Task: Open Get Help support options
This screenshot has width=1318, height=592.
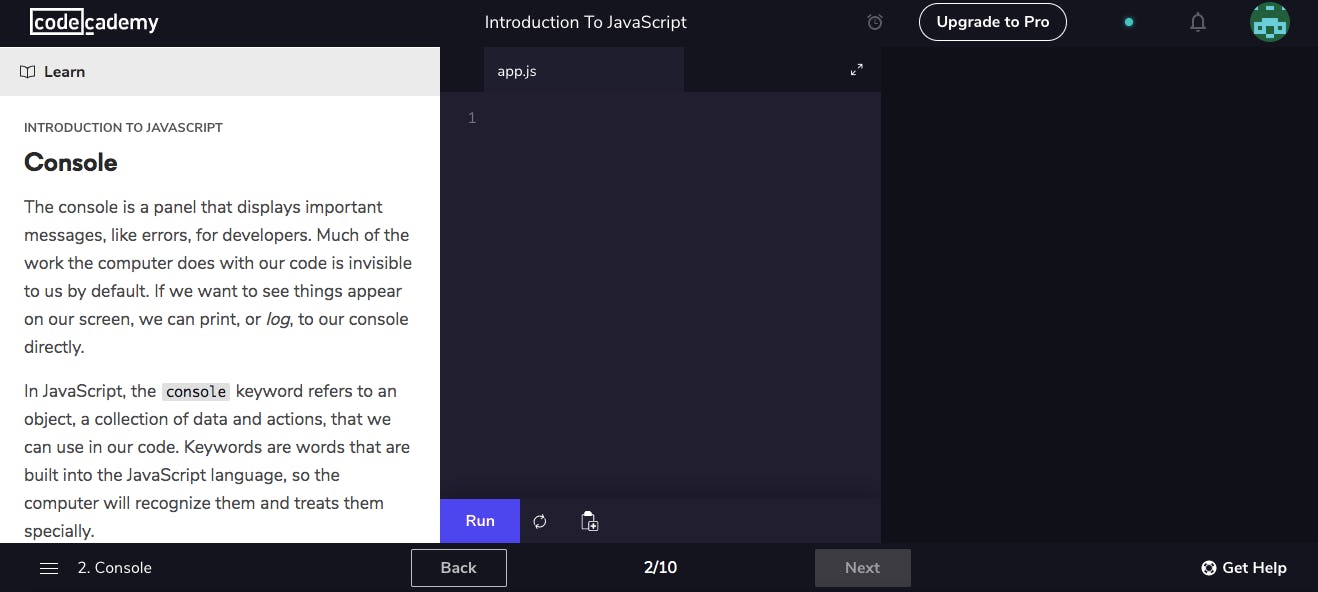Action: point(1243,567)
